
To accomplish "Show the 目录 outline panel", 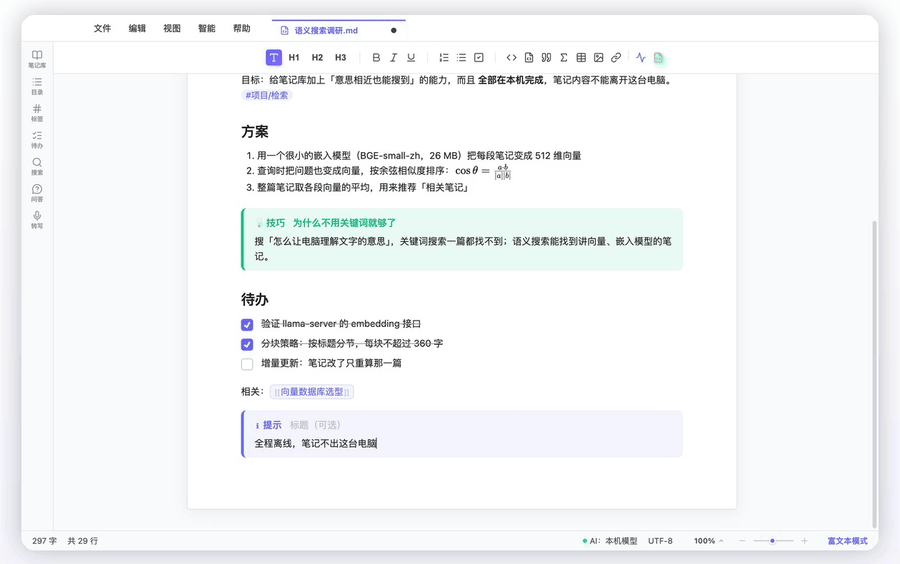I will click(37, 85).
